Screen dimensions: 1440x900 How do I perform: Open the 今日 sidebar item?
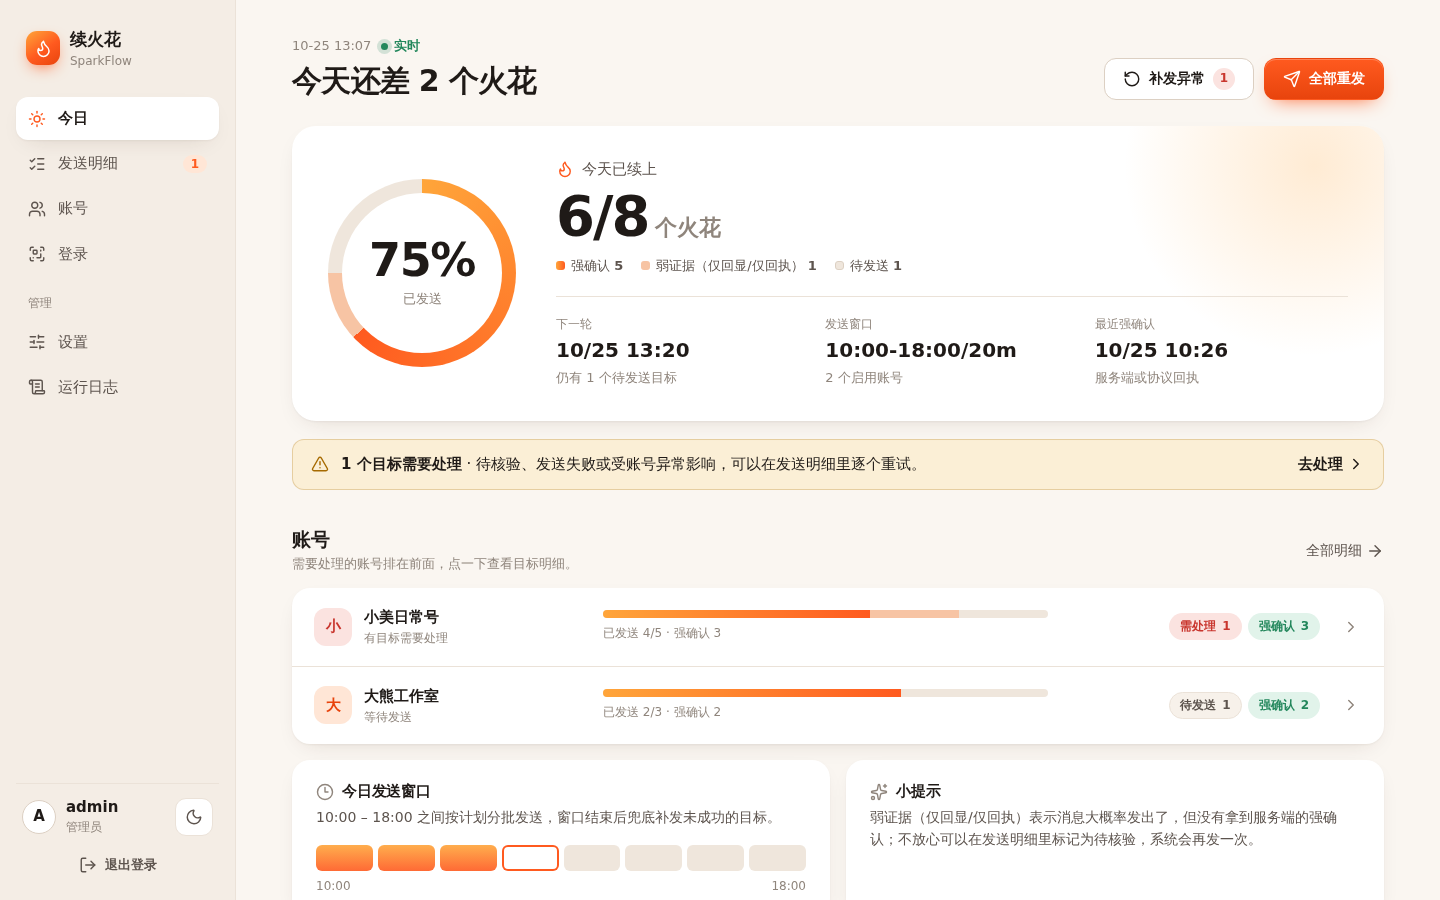(117, 118)
